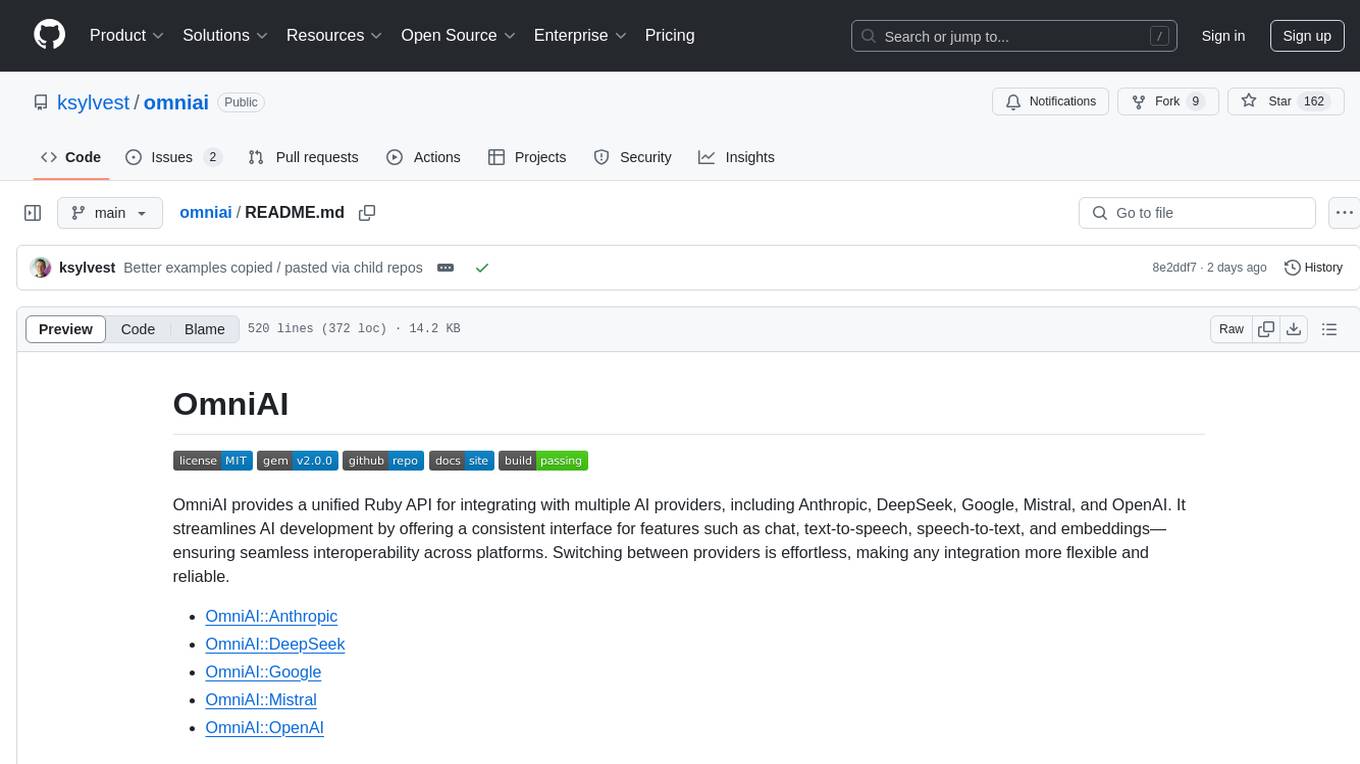The height and width of the screenshot is (764, 1360).
Task: Open the commit message about better examples
Action: (273, 268)
